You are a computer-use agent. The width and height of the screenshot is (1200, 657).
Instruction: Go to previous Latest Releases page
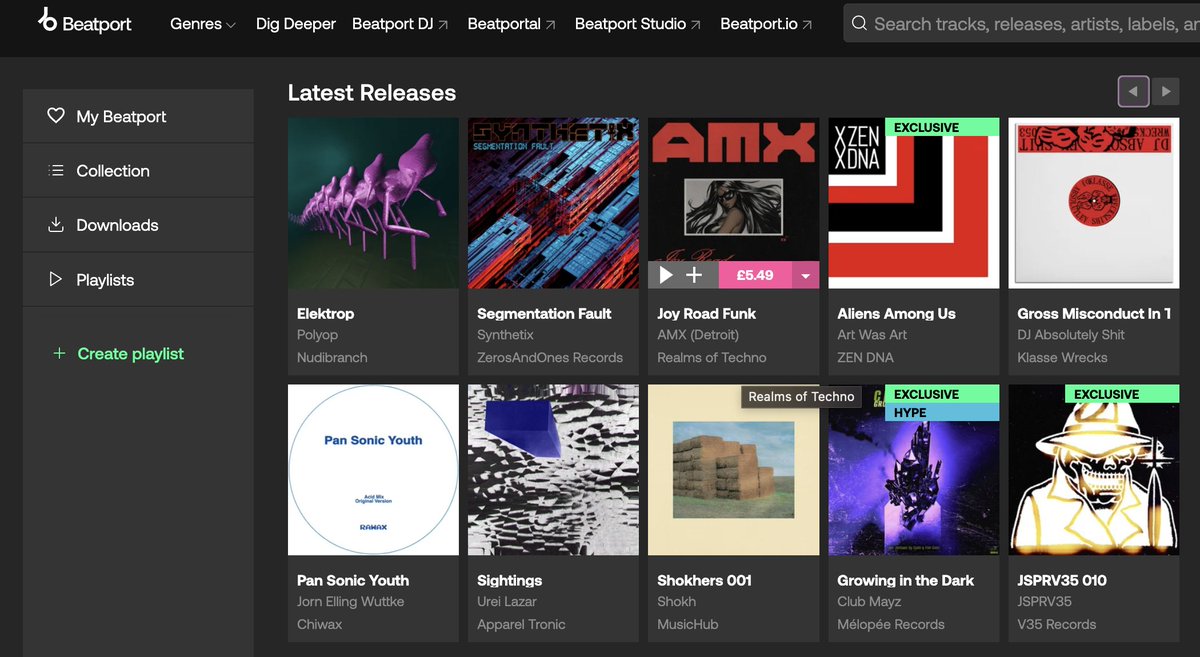tap(1133, 91)
